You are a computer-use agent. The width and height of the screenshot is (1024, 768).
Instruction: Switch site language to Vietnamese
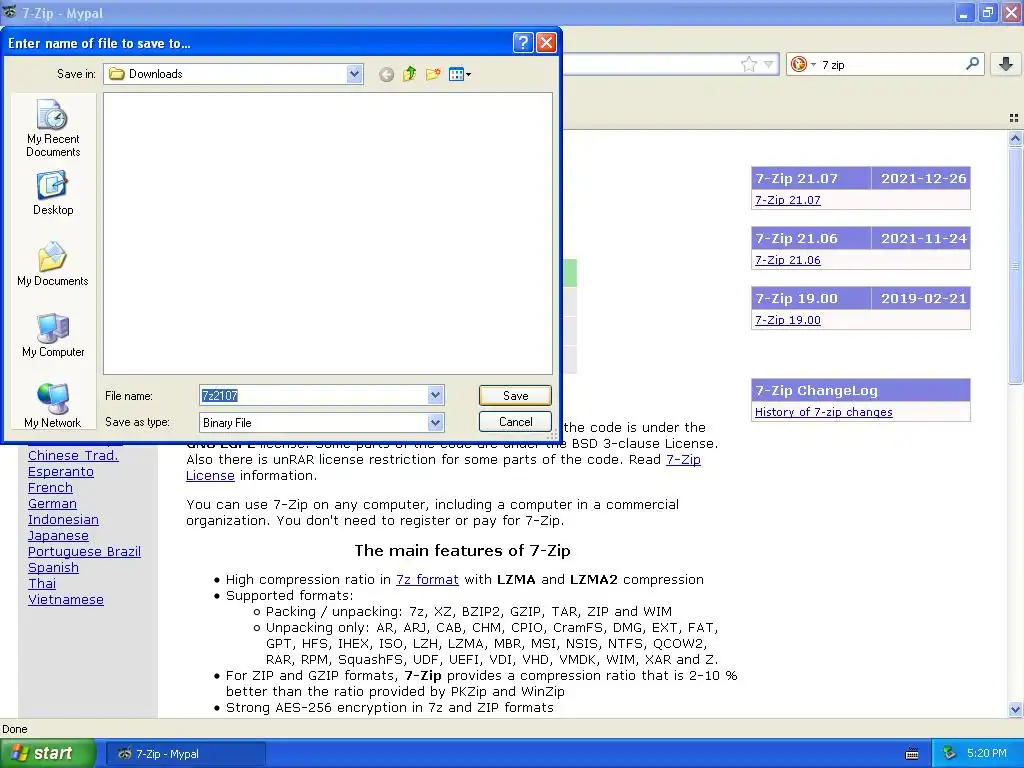[66, 600]
